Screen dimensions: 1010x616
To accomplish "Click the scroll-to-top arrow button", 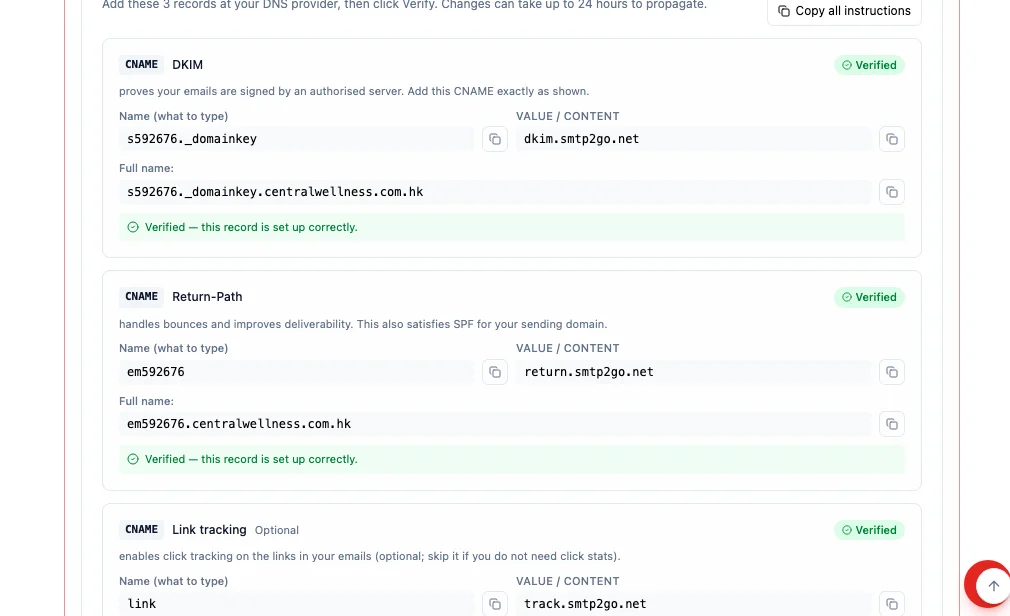I will coord(993,586).
